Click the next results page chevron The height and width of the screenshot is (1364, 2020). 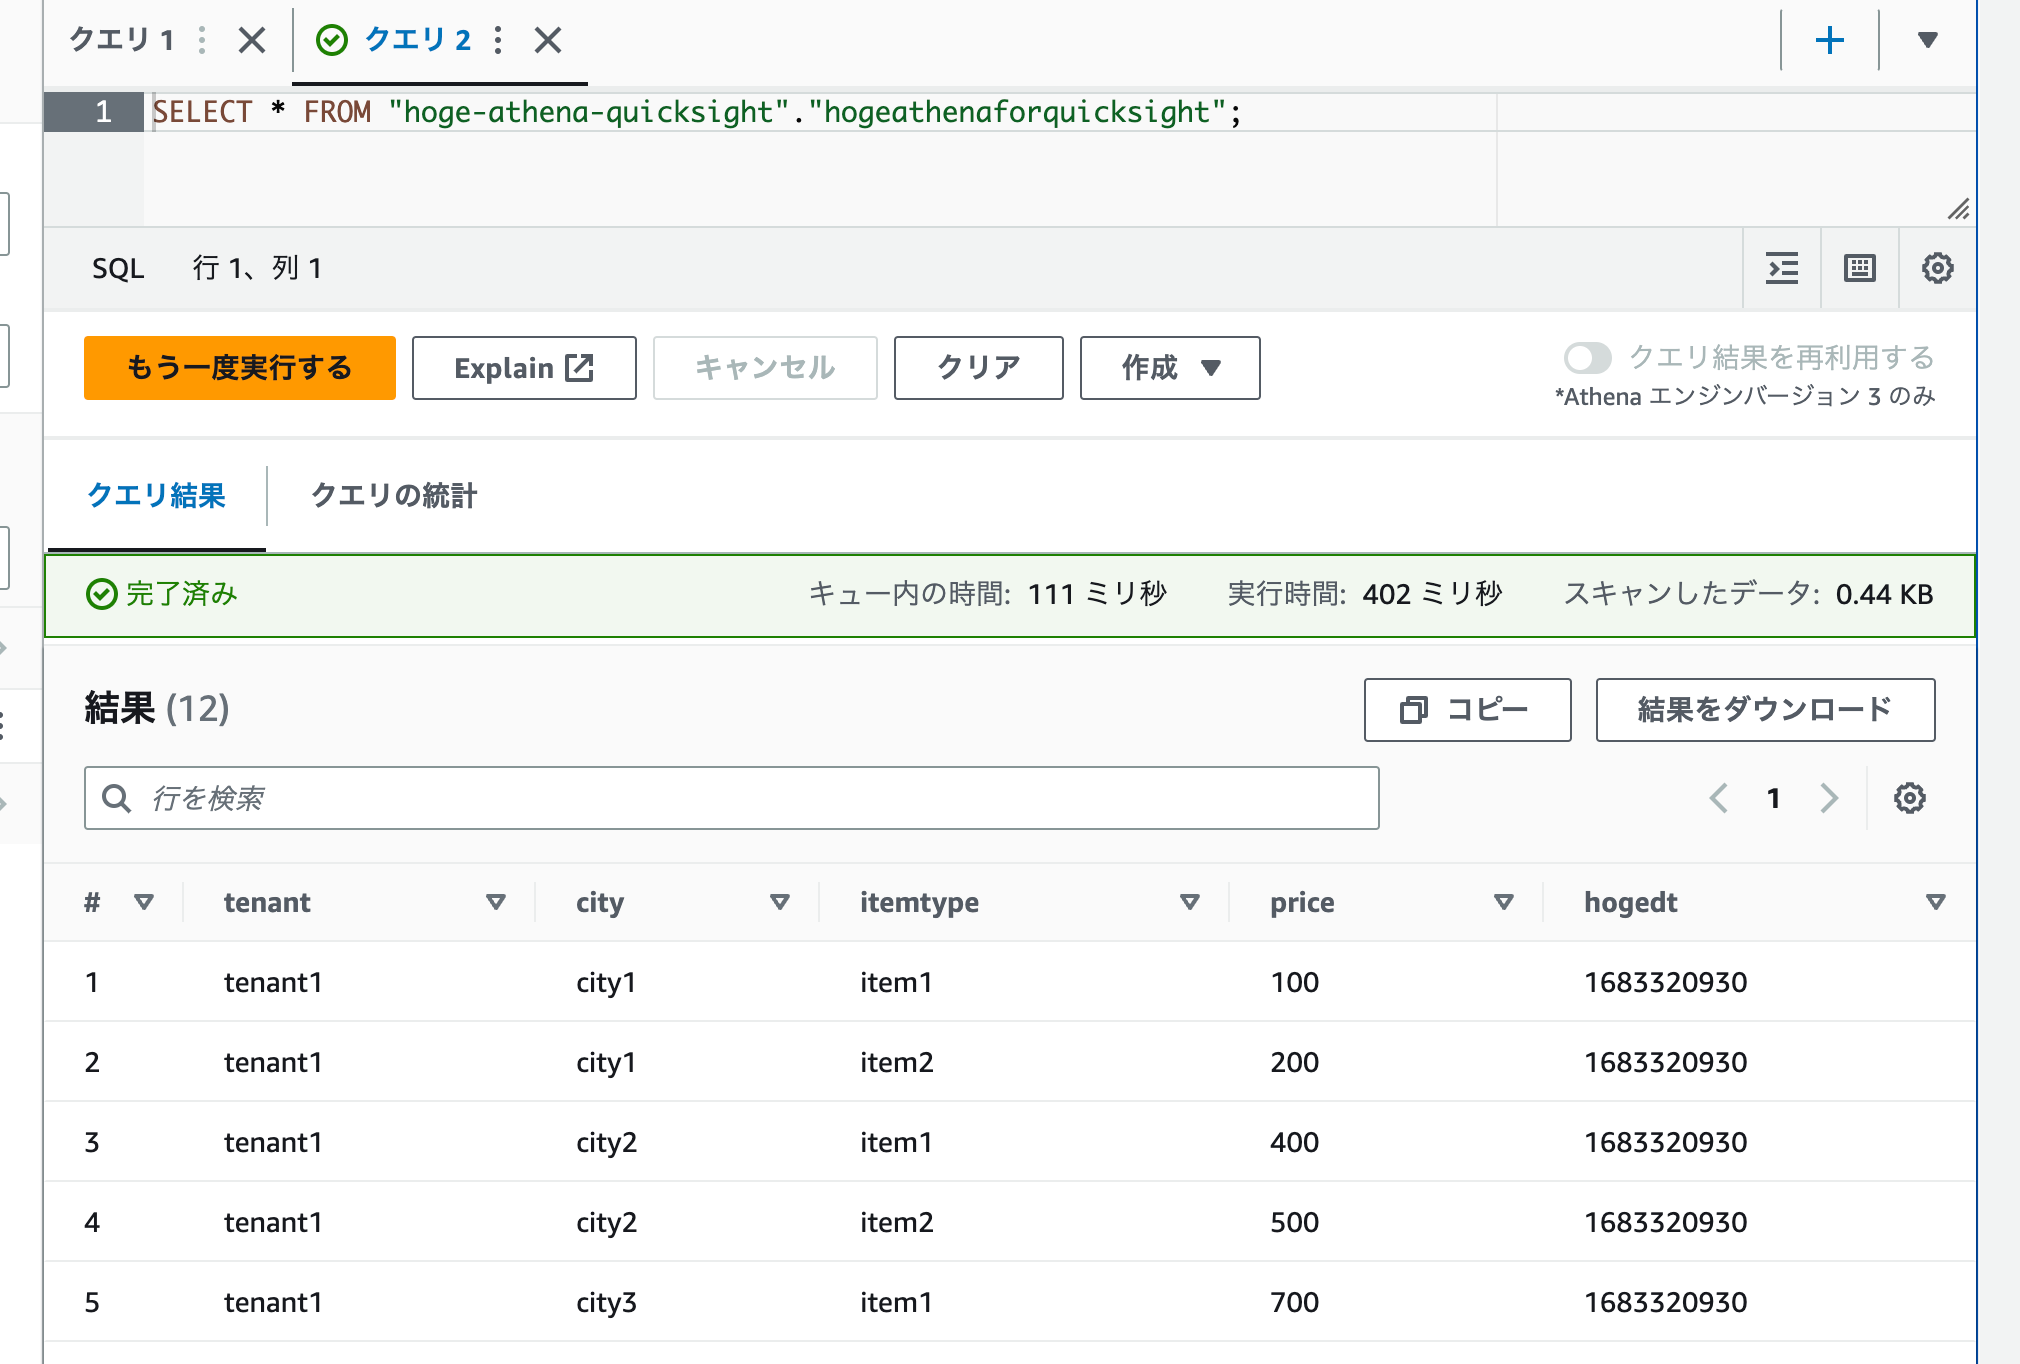1829,798
